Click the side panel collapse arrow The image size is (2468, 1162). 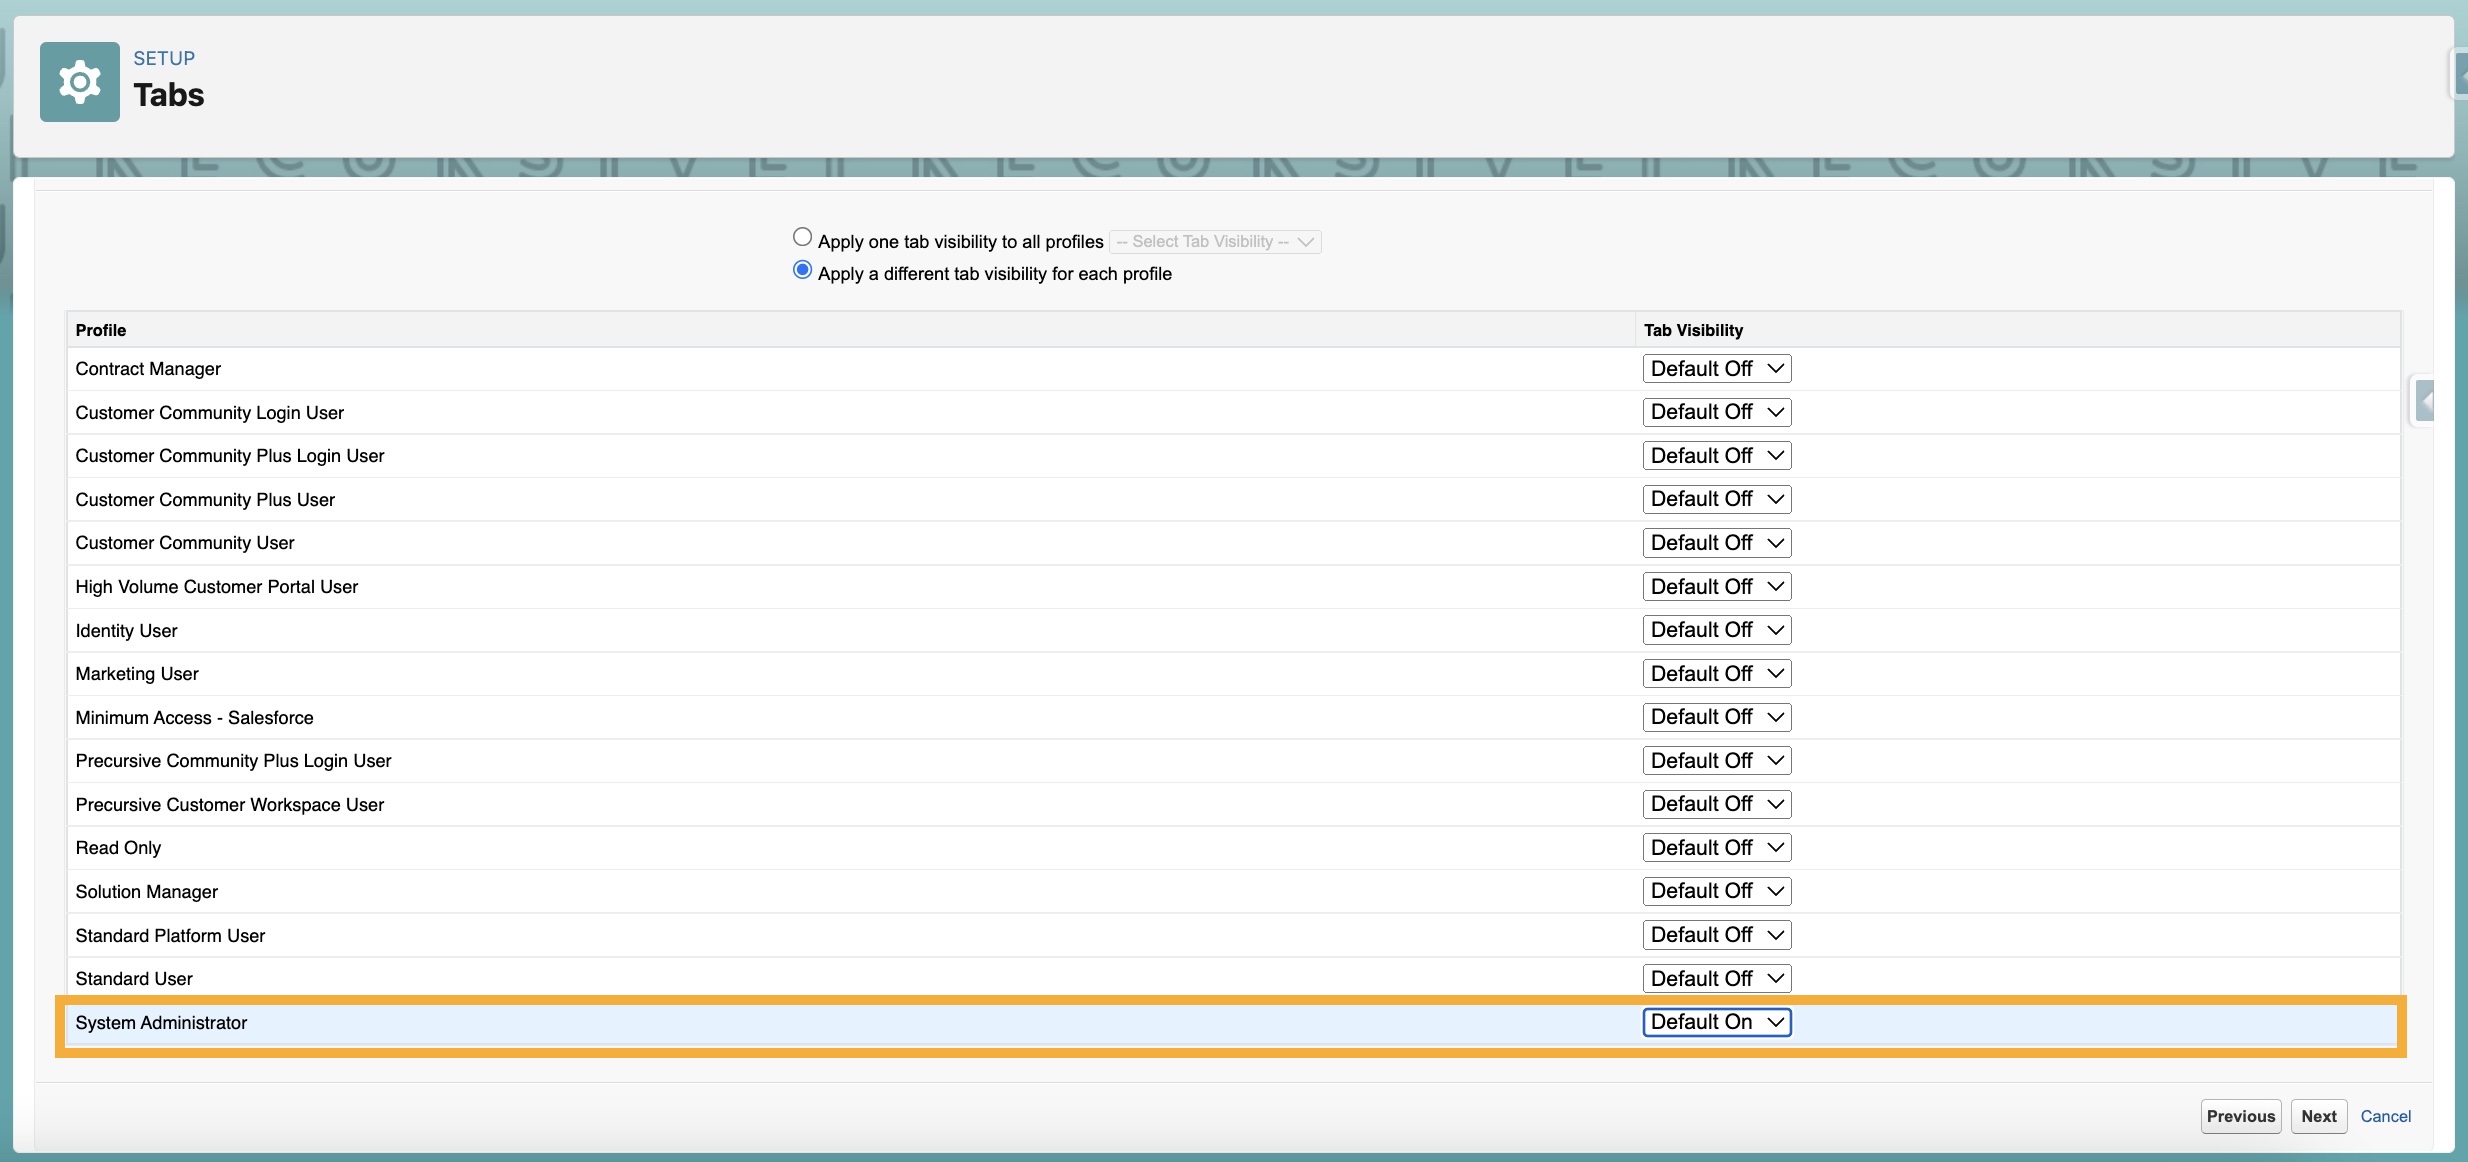(x=2424, y=402)
